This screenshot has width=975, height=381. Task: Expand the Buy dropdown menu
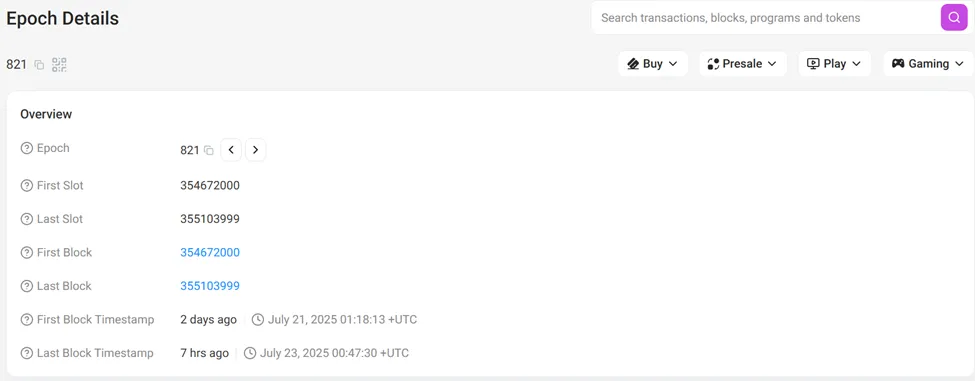point(653,64)
